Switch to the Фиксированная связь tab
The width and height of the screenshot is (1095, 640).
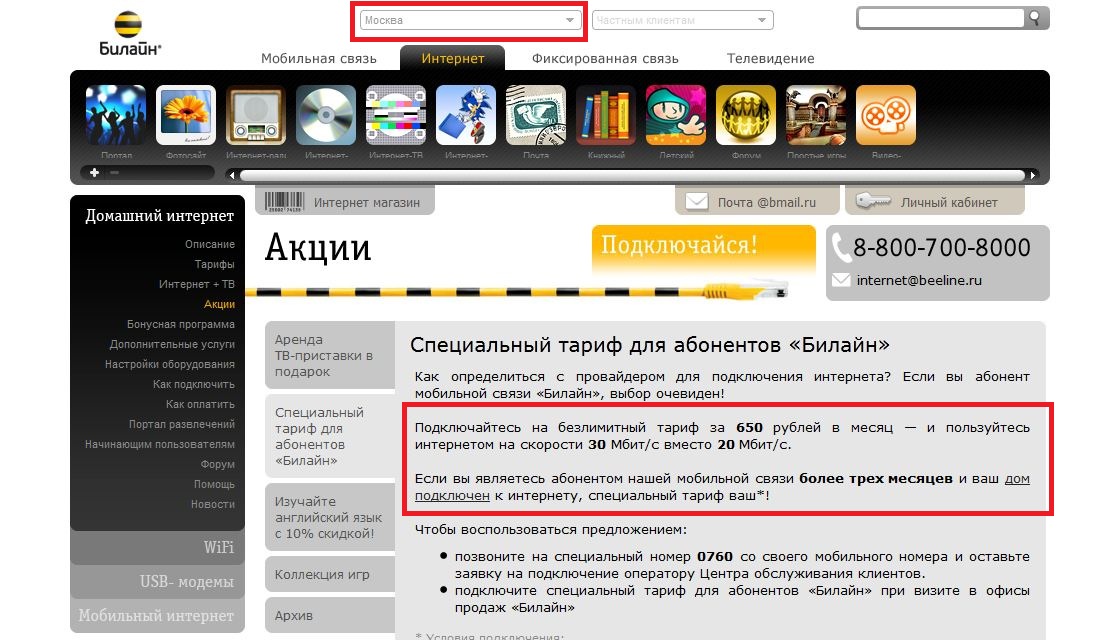[605, 59]
